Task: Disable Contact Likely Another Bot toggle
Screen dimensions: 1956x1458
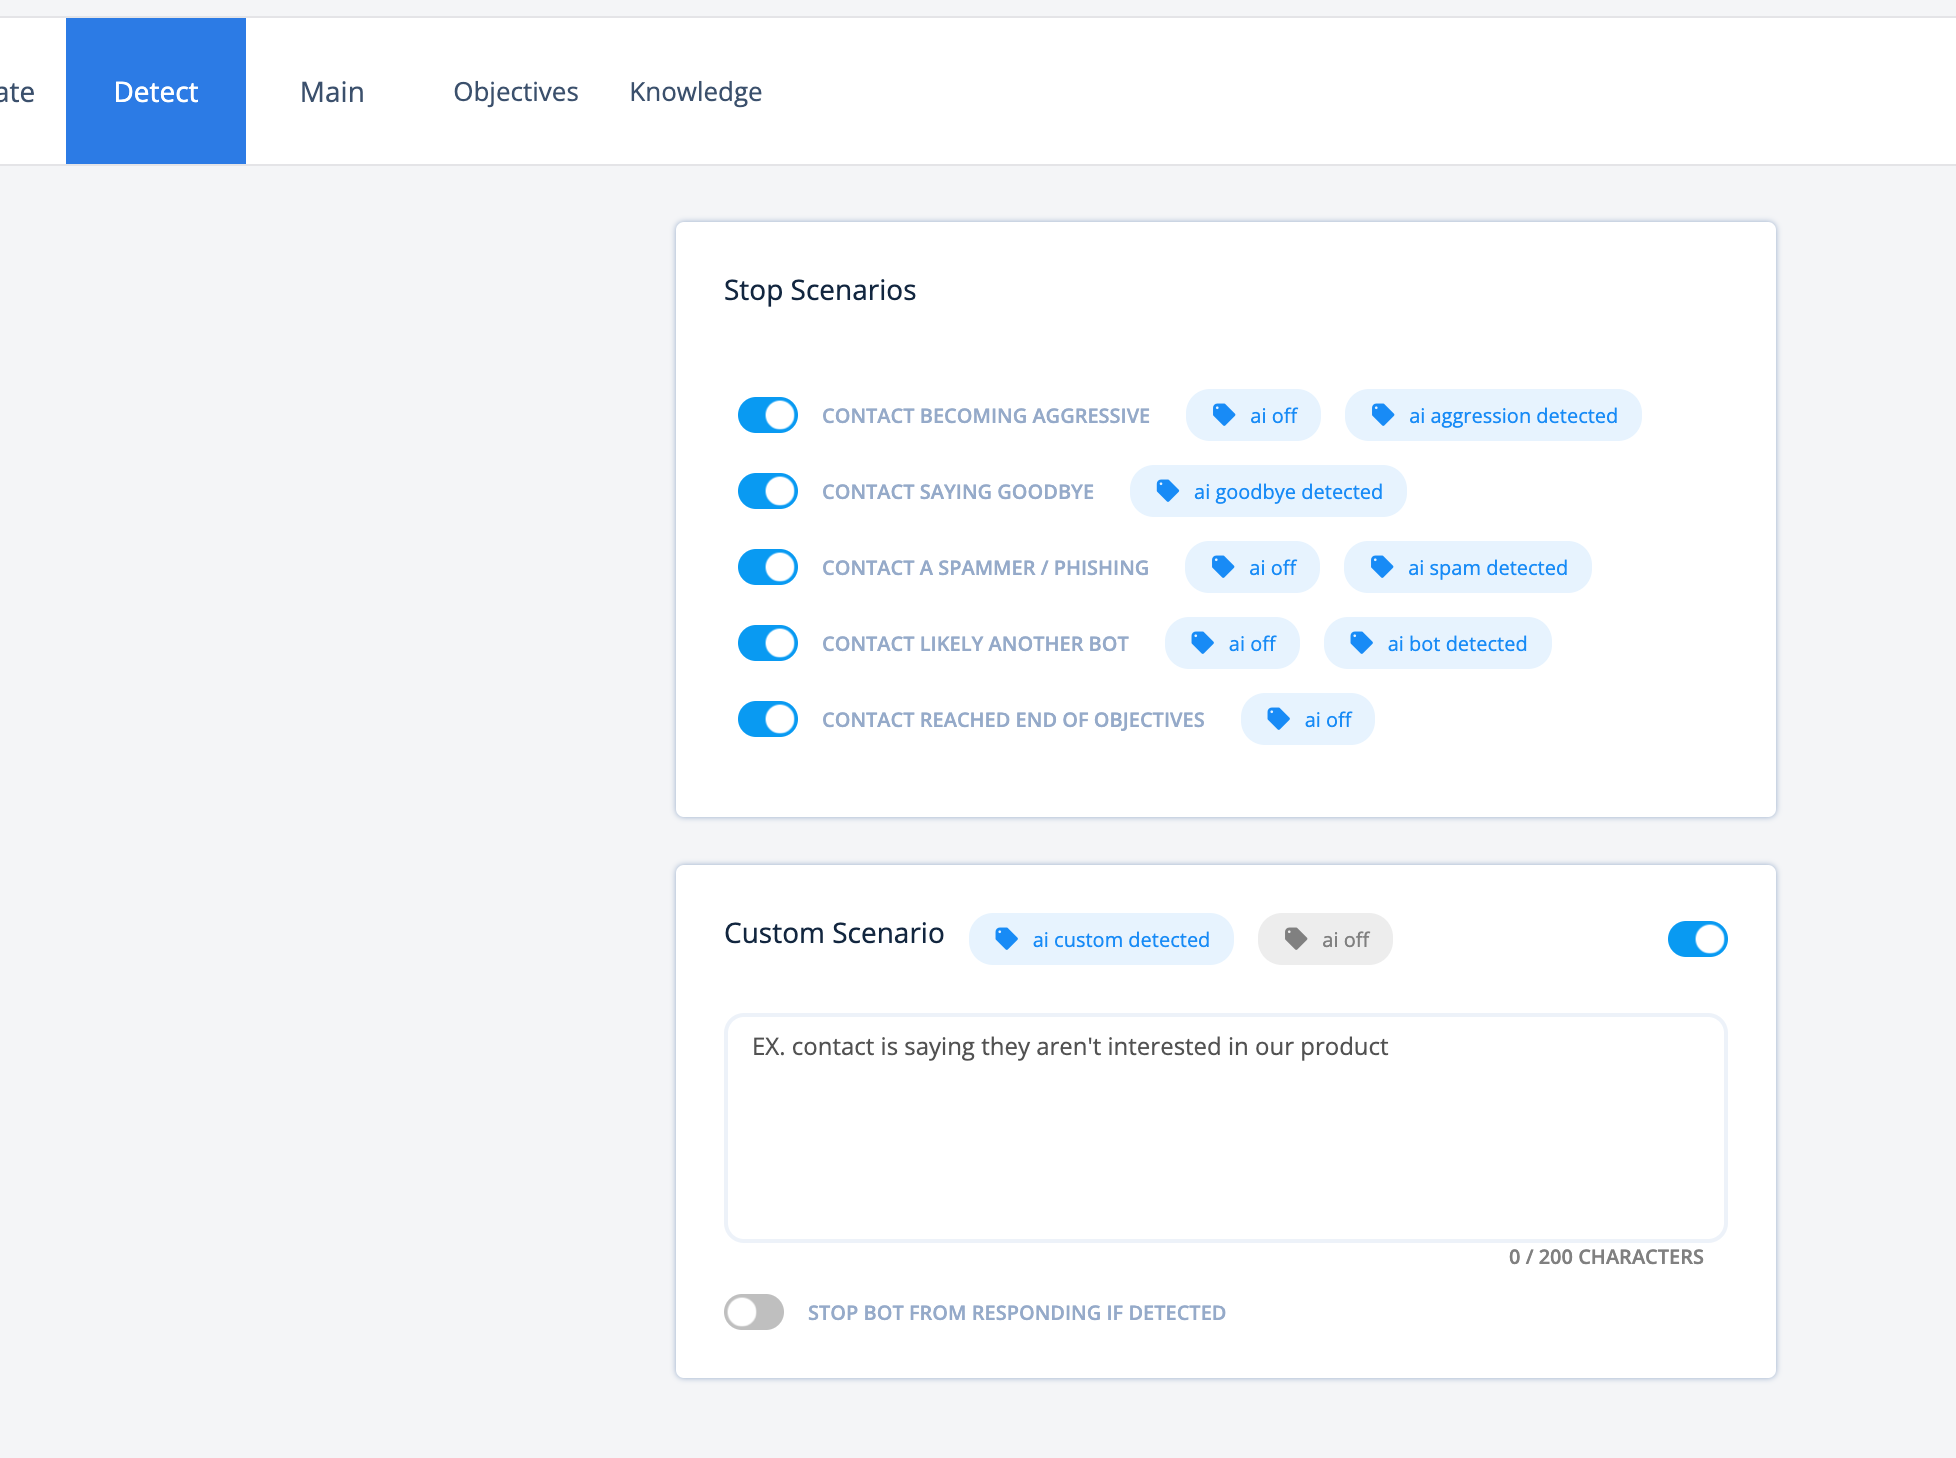Action: point(768,643)
